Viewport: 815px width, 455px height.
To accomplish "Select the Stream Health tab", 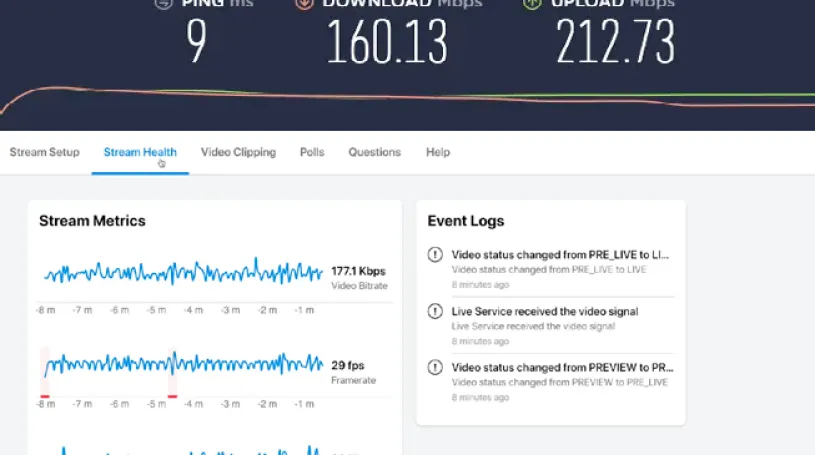I will pyautogui.click(x=140, y=153).
